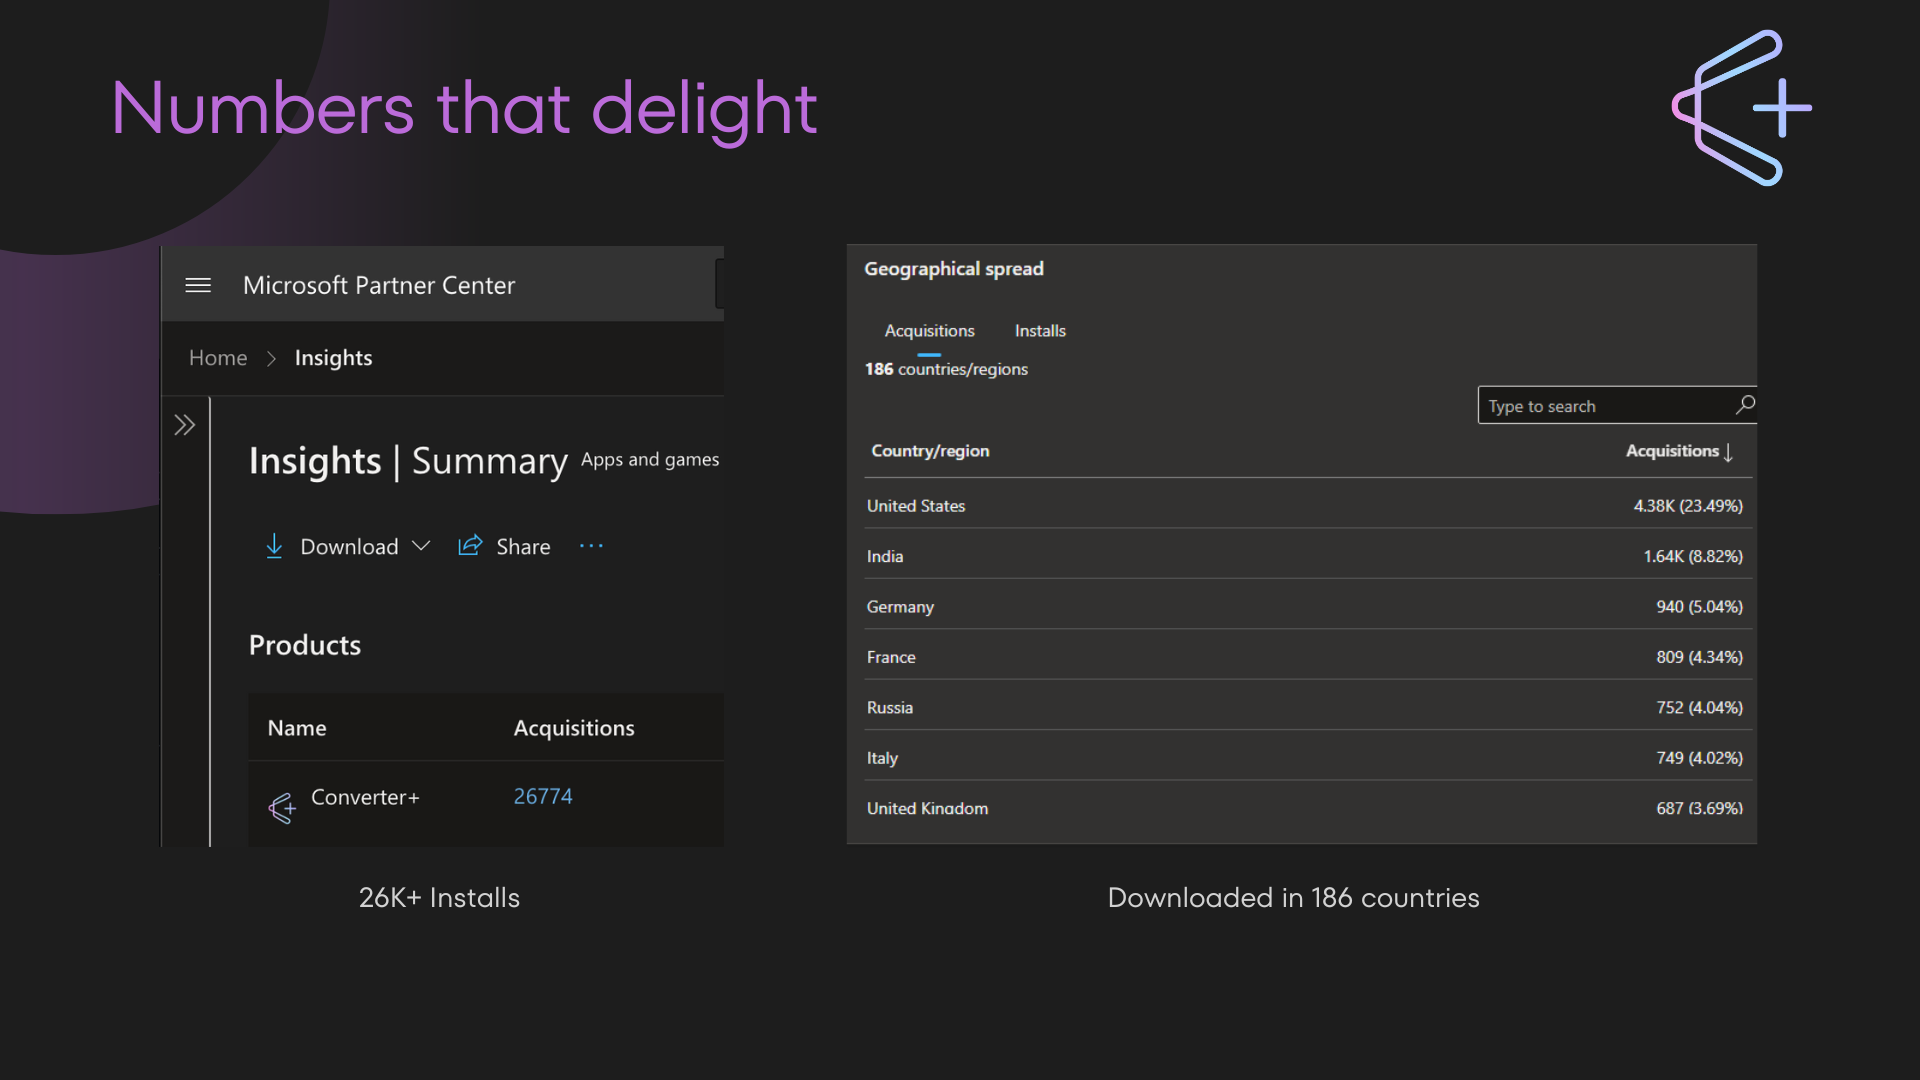Open the Download dropdown chevron
The image size is (1920, 1080).
coord(421,546)
